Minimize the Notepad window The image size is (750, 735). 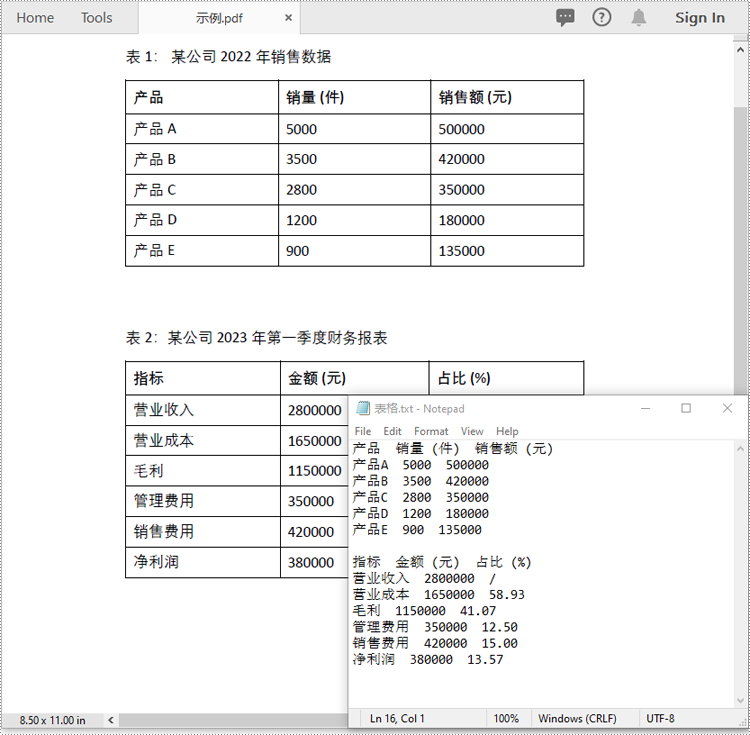click(x=645, y=408)
